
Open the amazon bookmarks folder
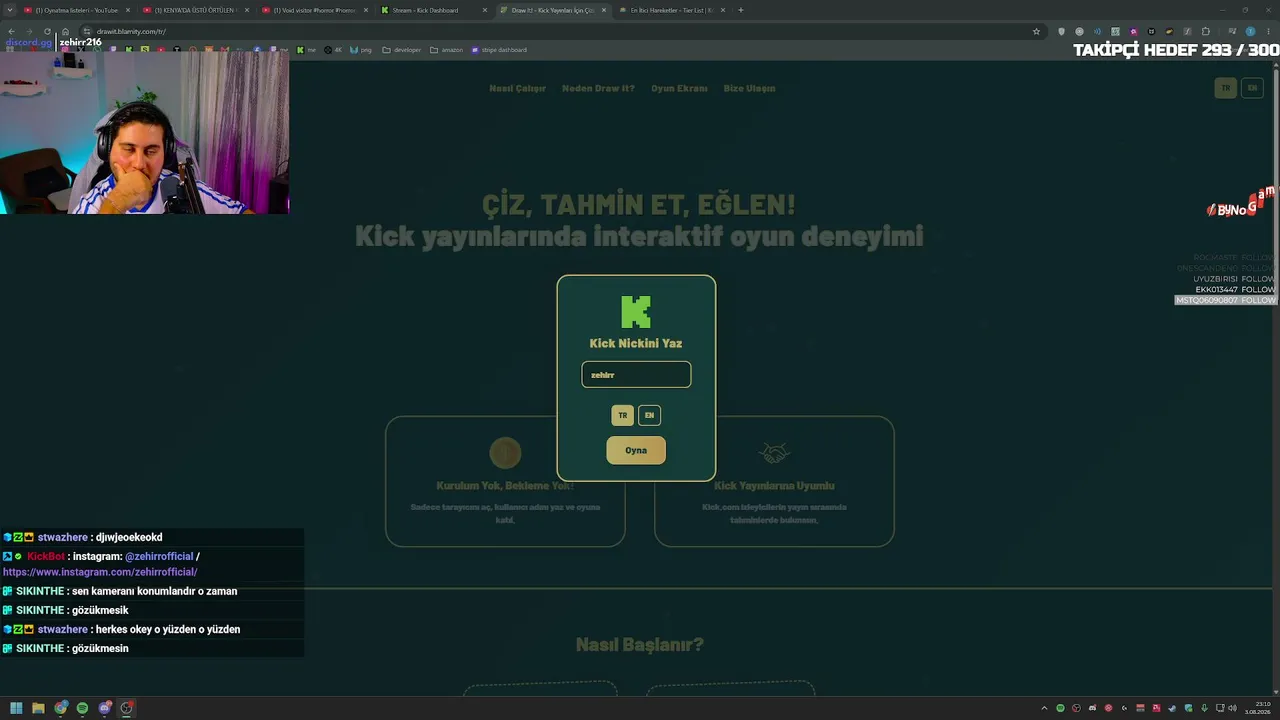pos(446,50)
